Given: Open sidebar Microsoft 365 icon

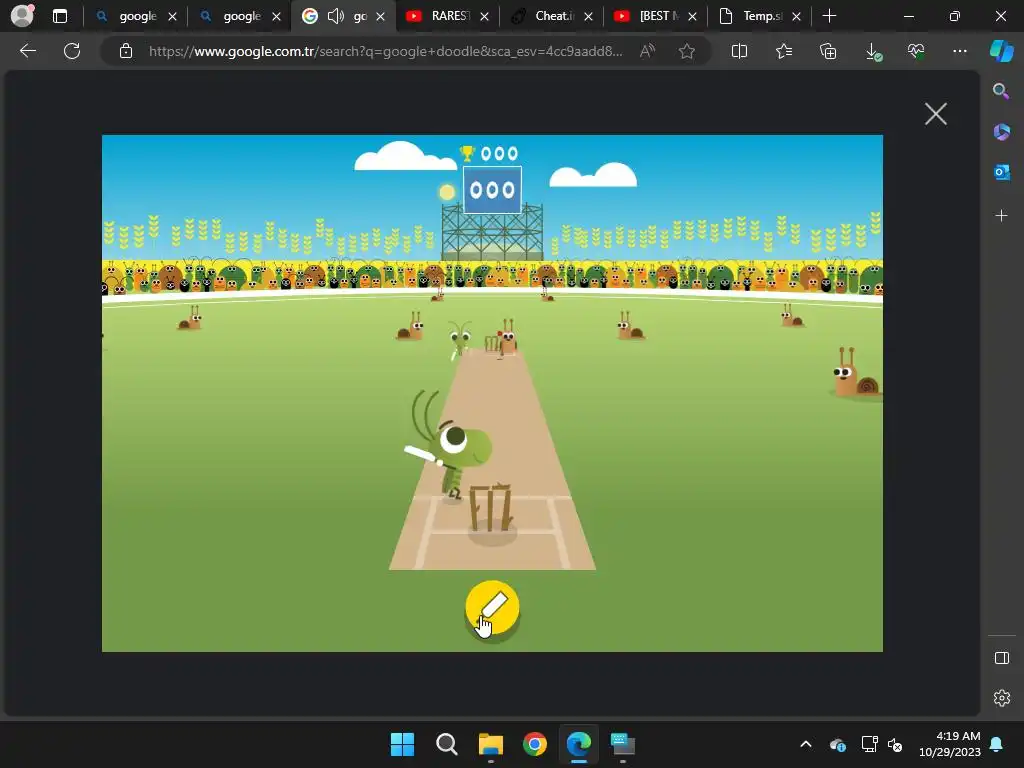Looking at the screenshot, I should 1001,132.
